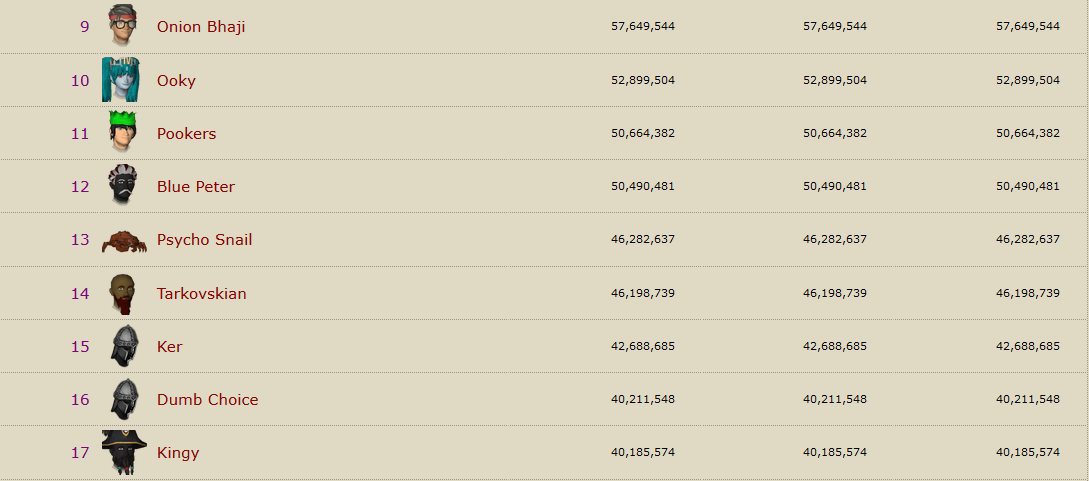Click Onion Bhaji's avatar with glasses
This screenshot has width=1089, height=481.
pyautogui.click(x=123, y=26)
